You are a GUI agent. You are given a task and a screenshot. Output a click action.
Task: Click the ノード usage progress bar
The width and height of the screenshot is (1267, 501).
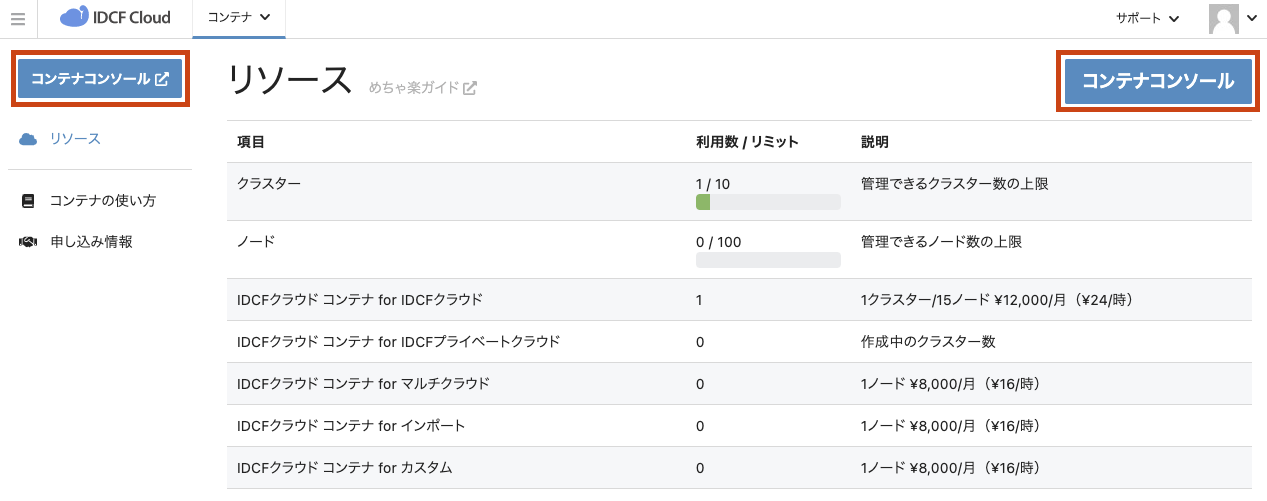click(767, 260)
